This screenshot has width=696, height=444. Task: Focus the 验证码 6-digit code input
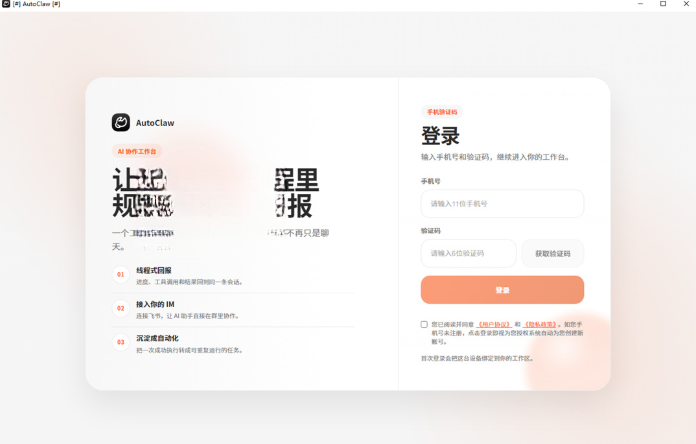[468, 254]
